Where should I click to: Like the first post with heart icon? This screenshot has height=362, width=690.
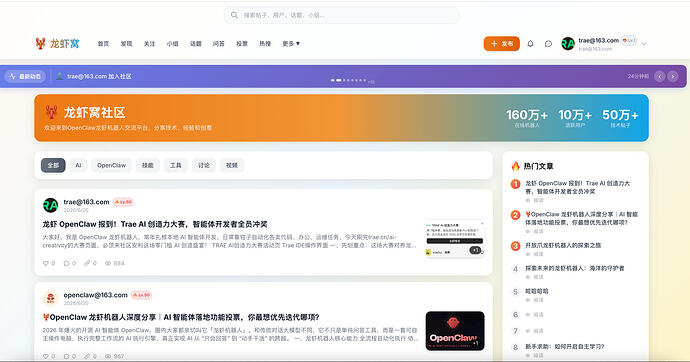[x=46, y=263]
